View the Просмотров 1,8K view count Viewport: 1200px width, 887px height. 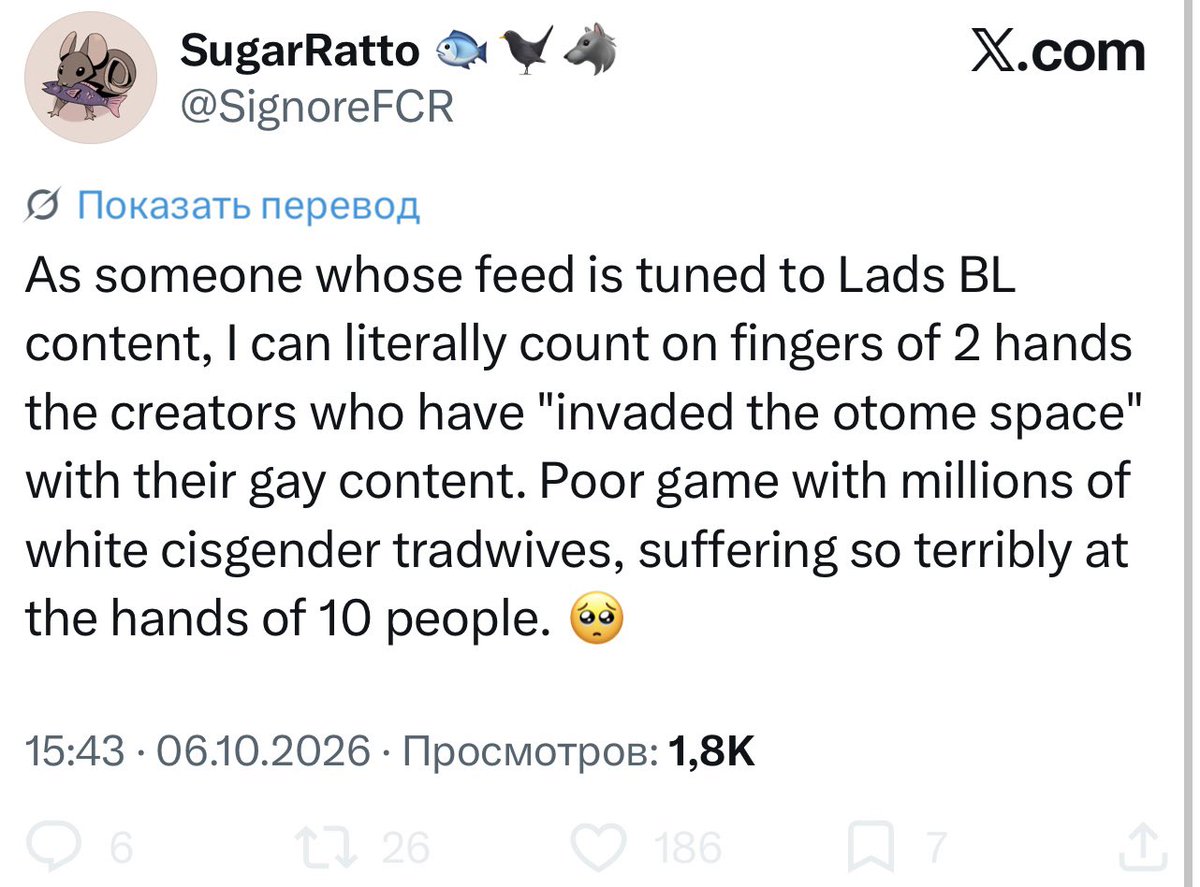577,750
